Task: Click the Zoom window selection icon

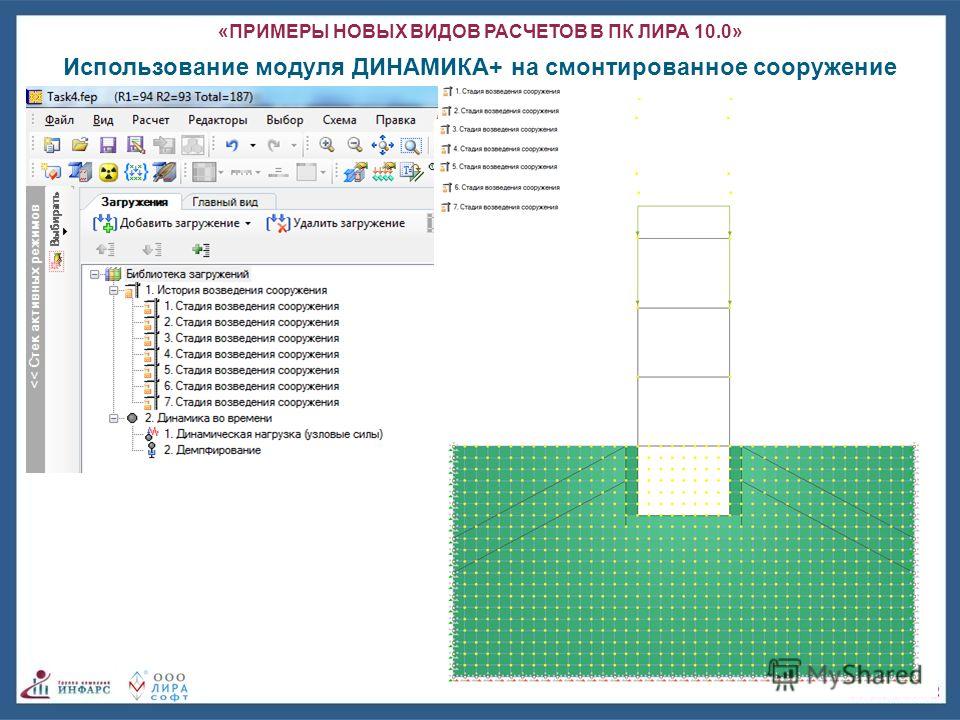Action: point(410,146)
